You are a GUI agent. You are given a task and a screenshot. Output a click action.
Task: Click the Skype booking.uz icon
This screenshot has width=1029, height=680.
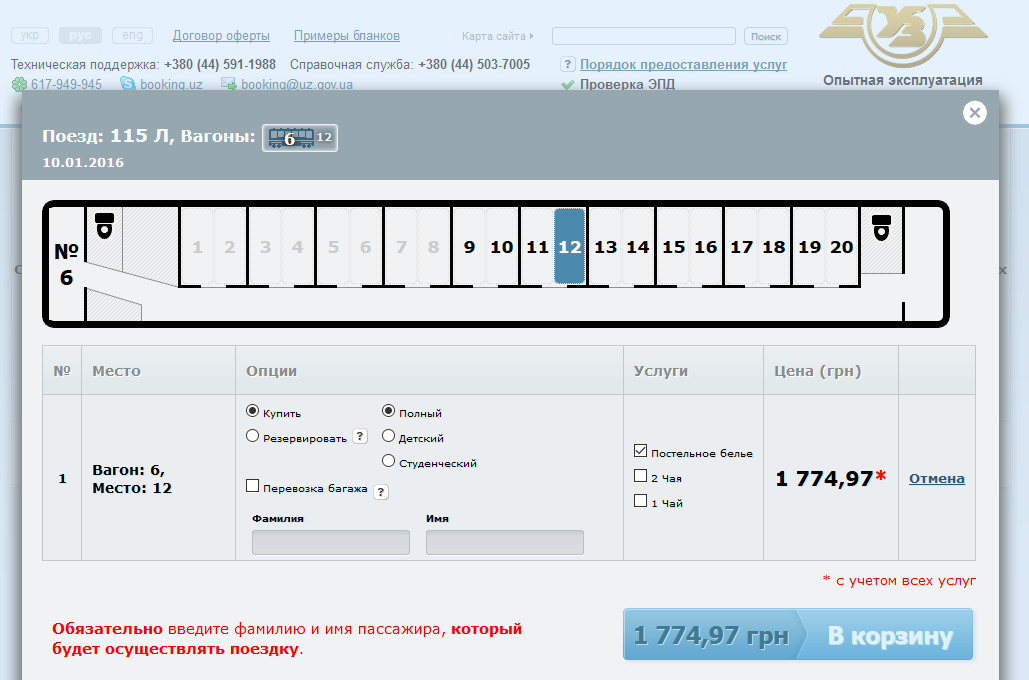click(x=128, y=85)
